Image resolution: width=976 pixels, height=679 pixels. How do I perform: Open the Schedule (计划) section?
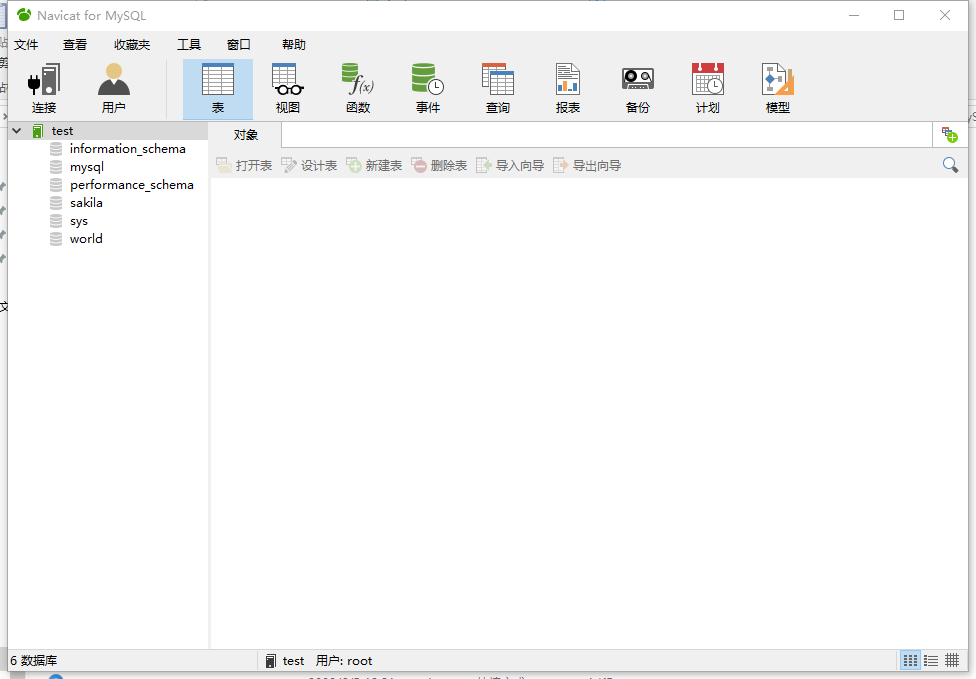708,89
